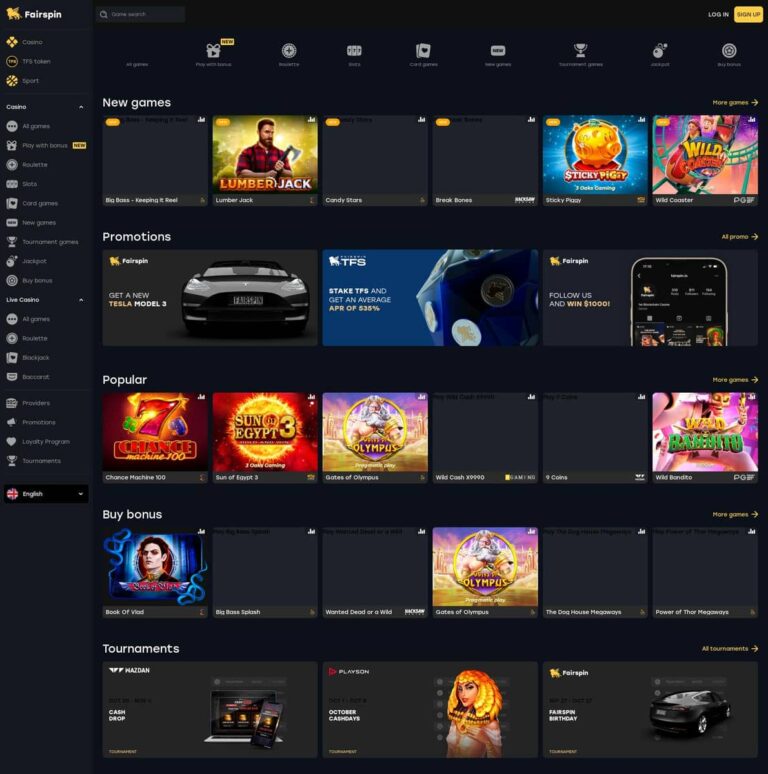Go to the Sport section
768x774 pixels.
pos(23,80)
